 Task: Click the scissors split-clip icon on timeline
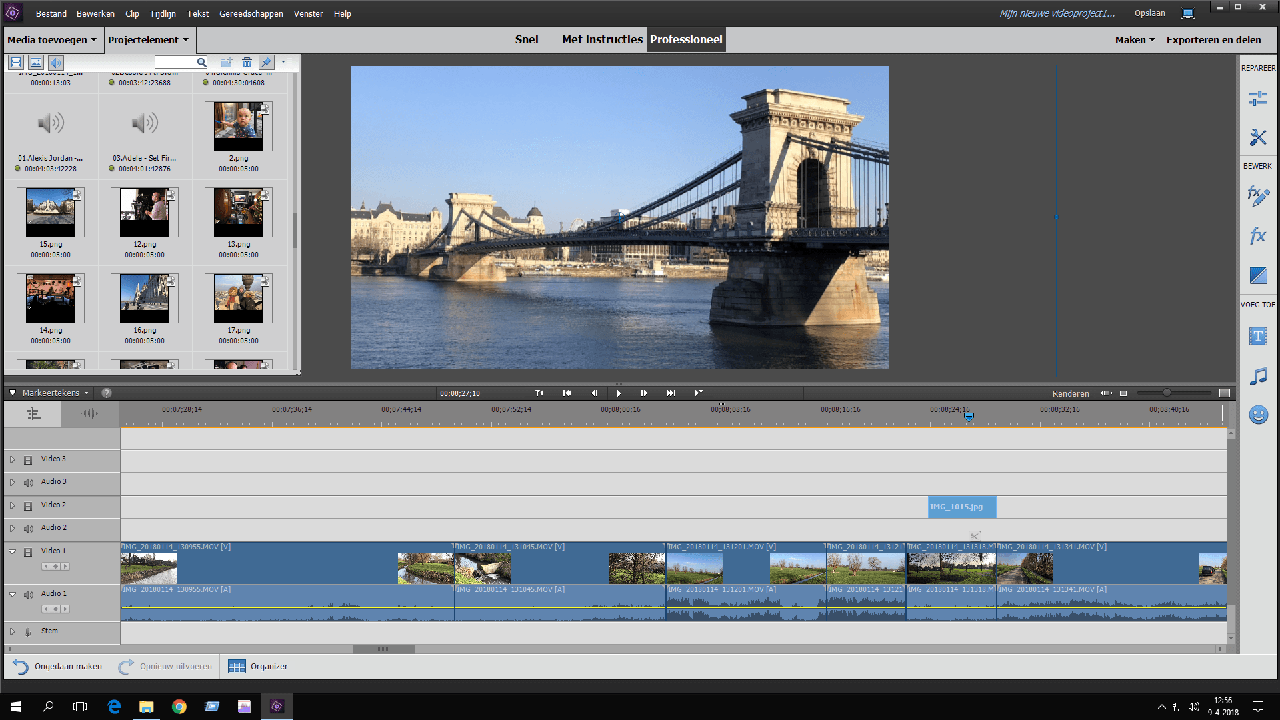tap(975, 535)
